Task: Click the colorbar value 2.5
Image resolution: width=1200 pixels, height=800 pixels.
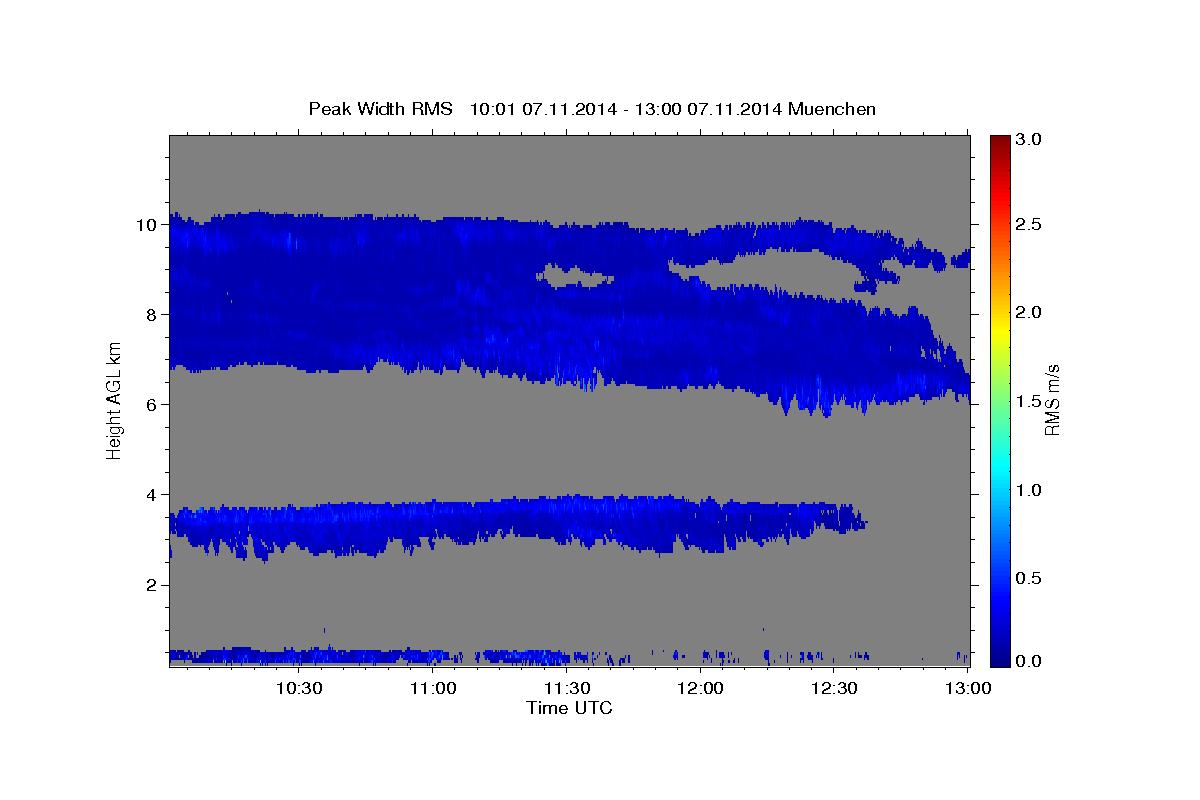Action: point(1030,225)
